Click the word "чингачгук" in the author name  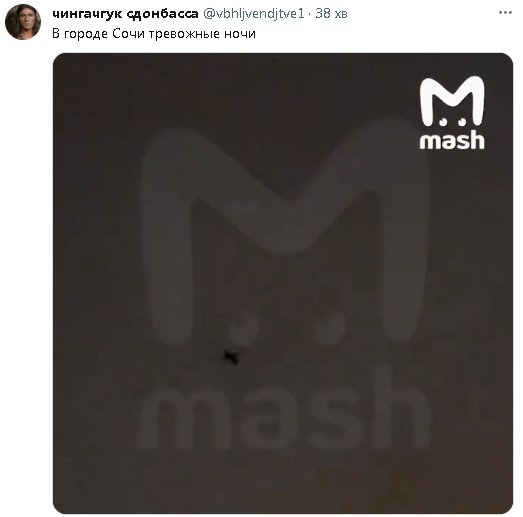(87, 14)
